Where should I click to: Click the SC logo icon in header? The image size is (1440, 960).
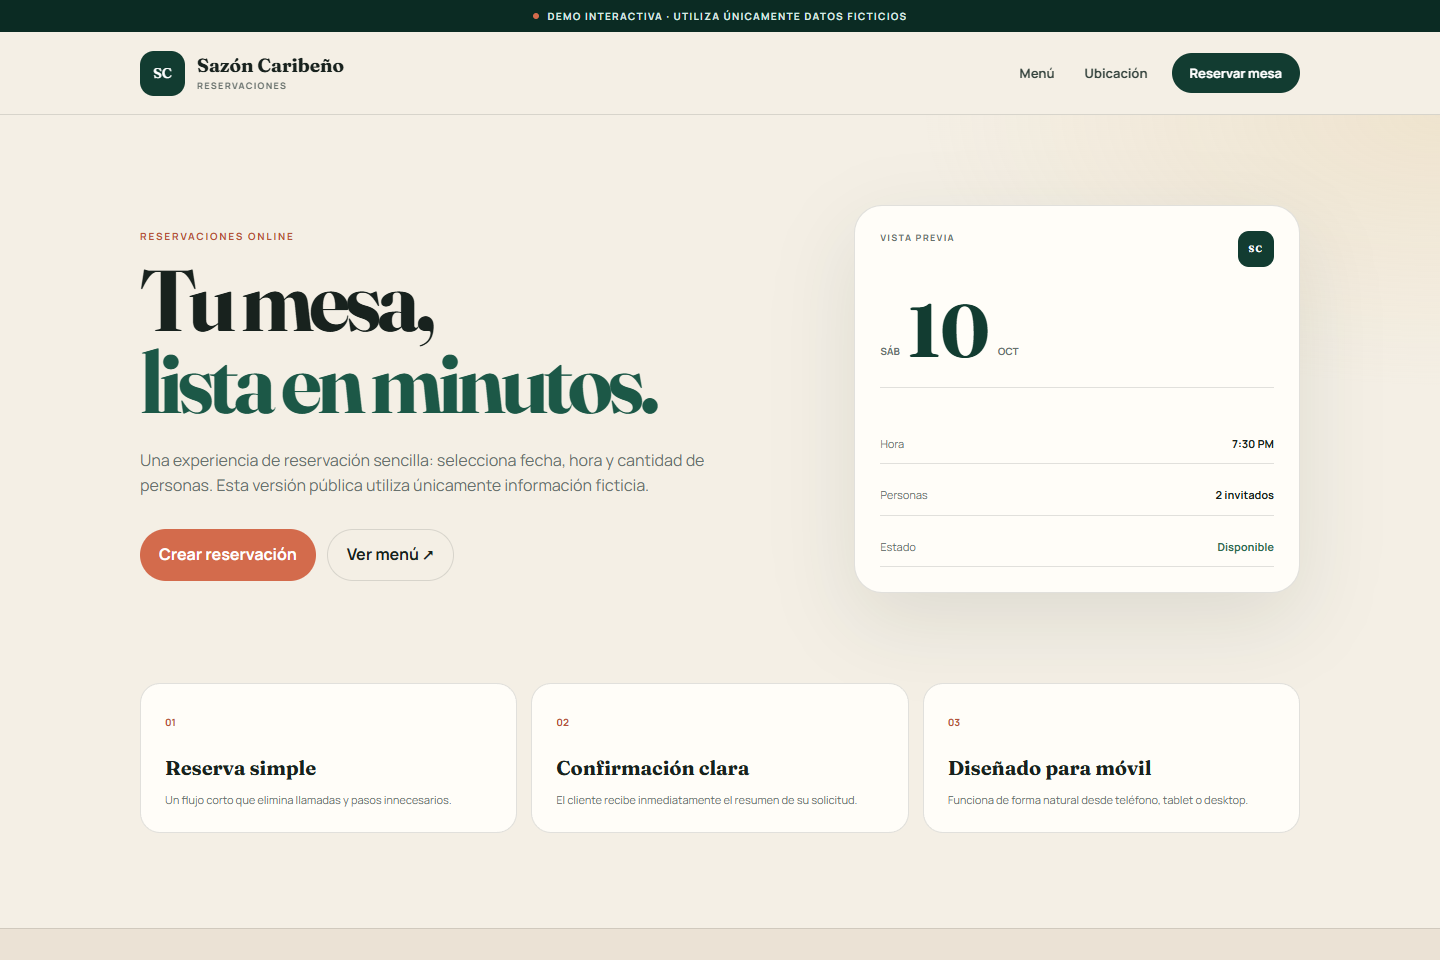coord(162,73)
